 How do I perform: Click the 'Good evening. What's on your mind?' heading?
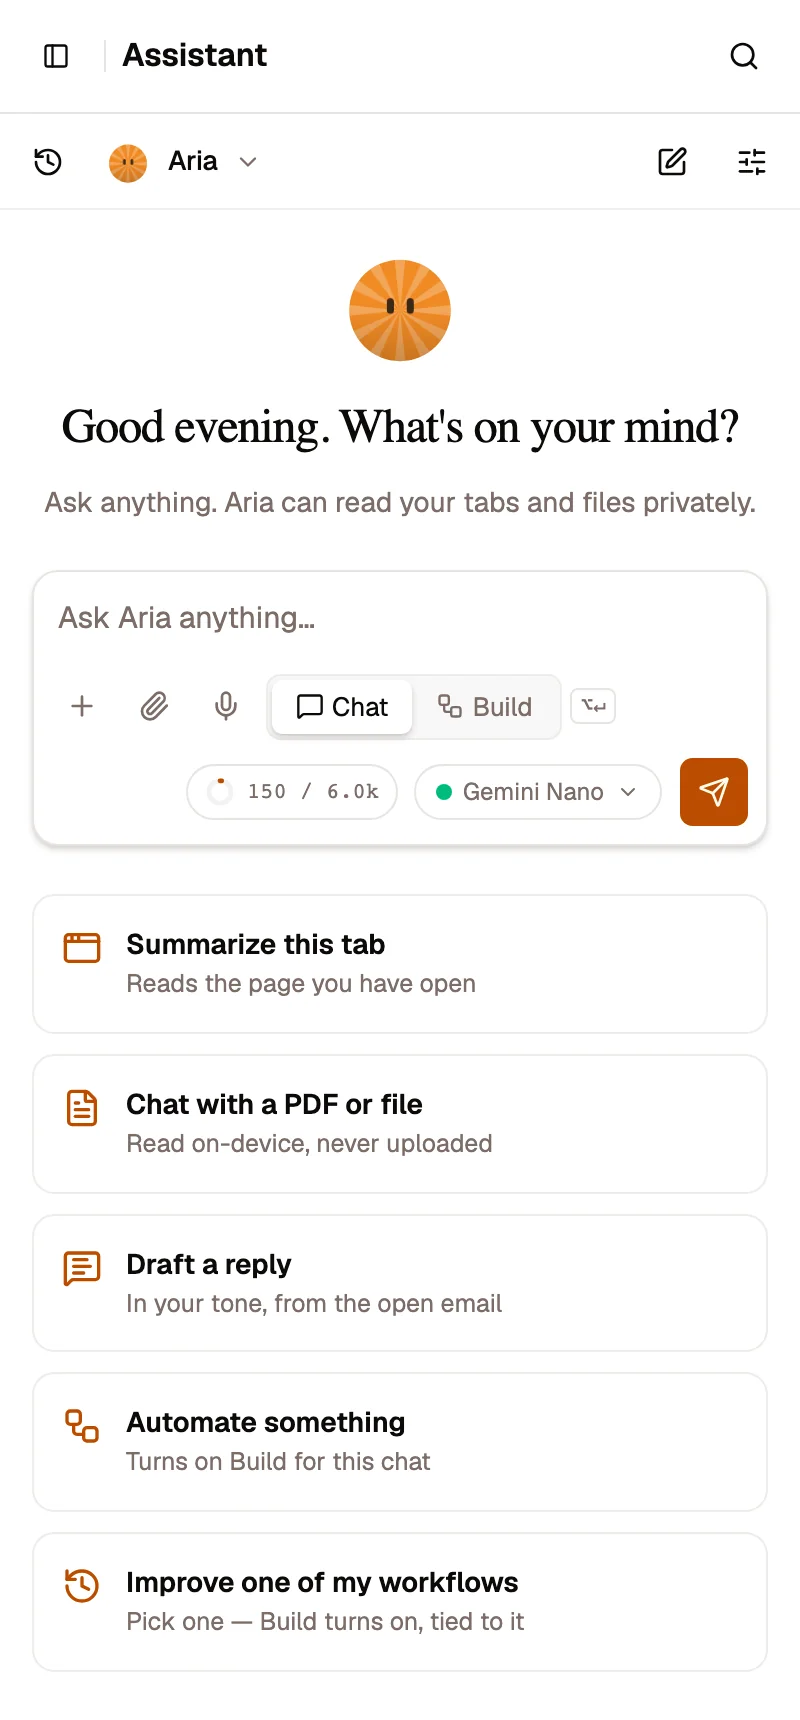tap(400, 427)
